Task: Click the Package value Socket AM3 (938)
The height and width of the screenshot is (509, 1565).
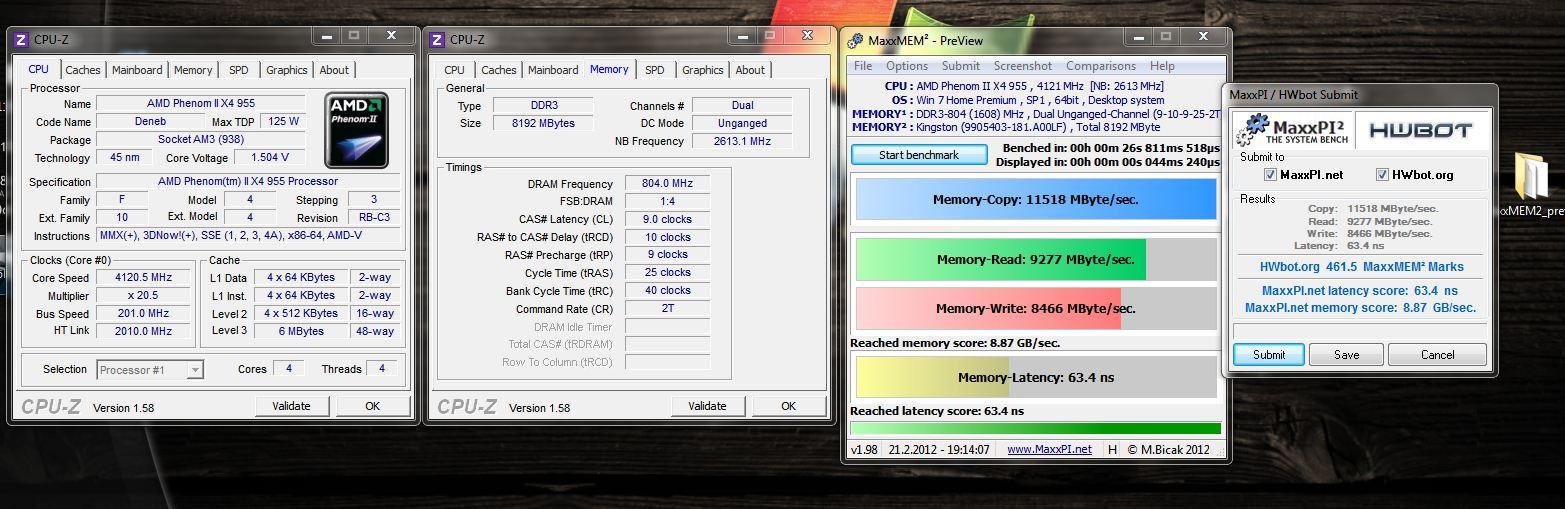Action: point(201,140)
